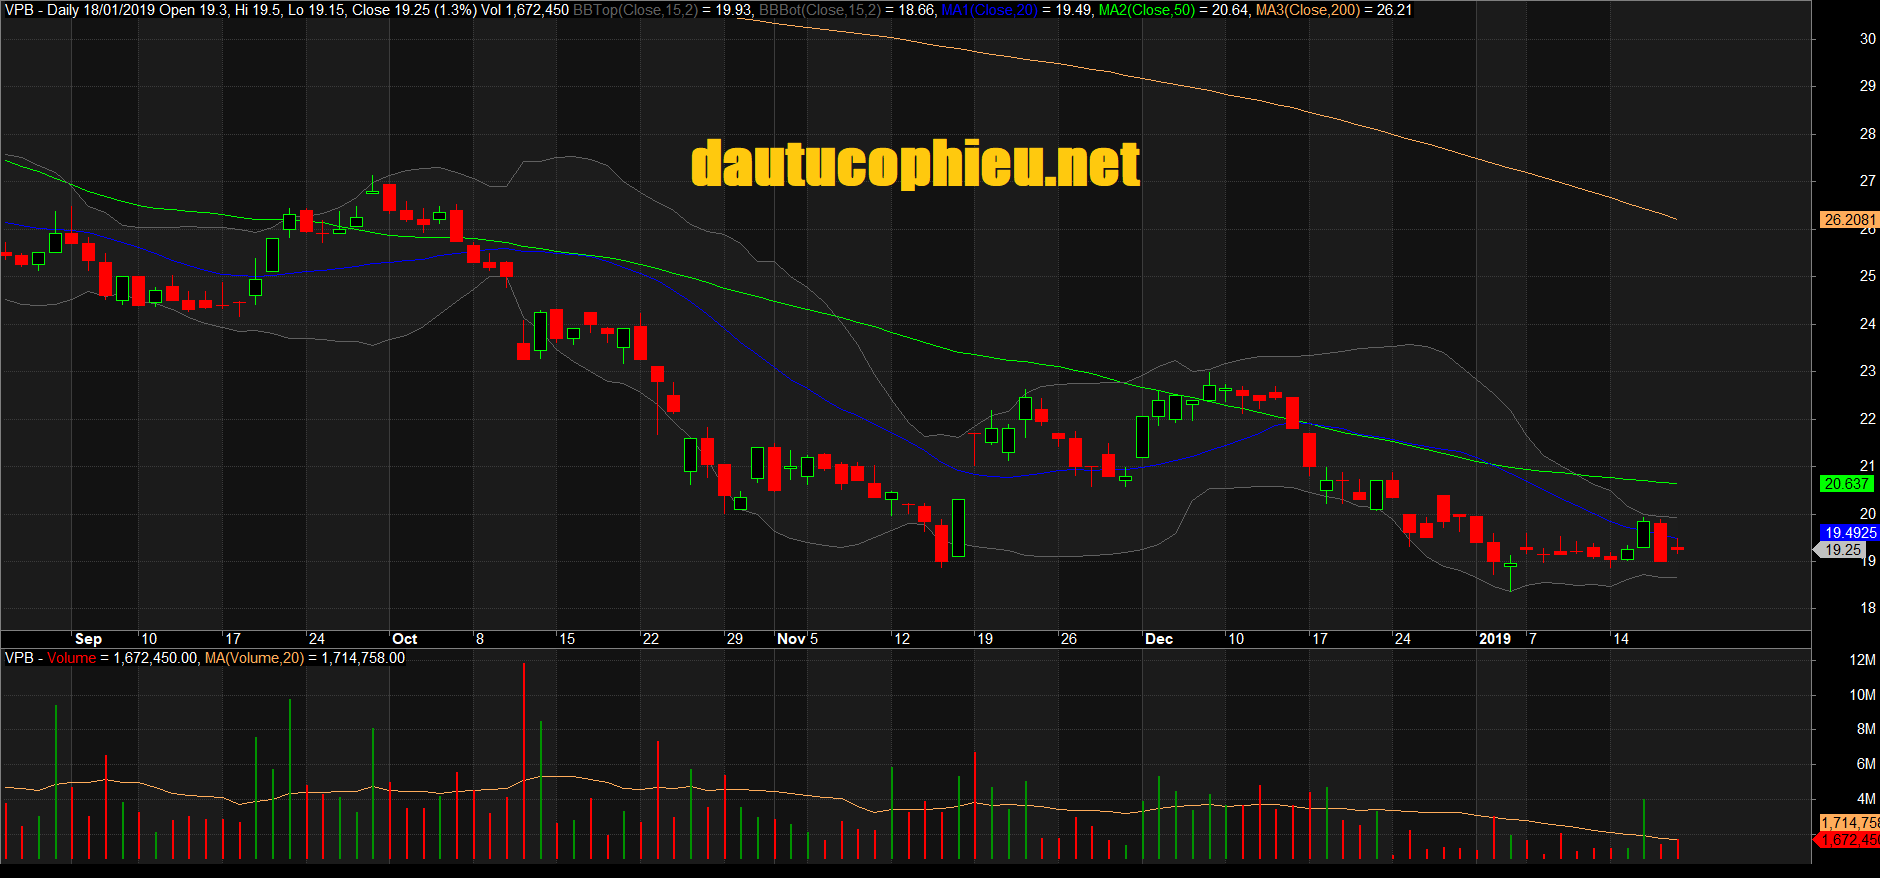This screenshot has width=1880, height=878.
Task: Select the BBTop(Close,15,2) = 19.93 label
Action: click(662, 10)
